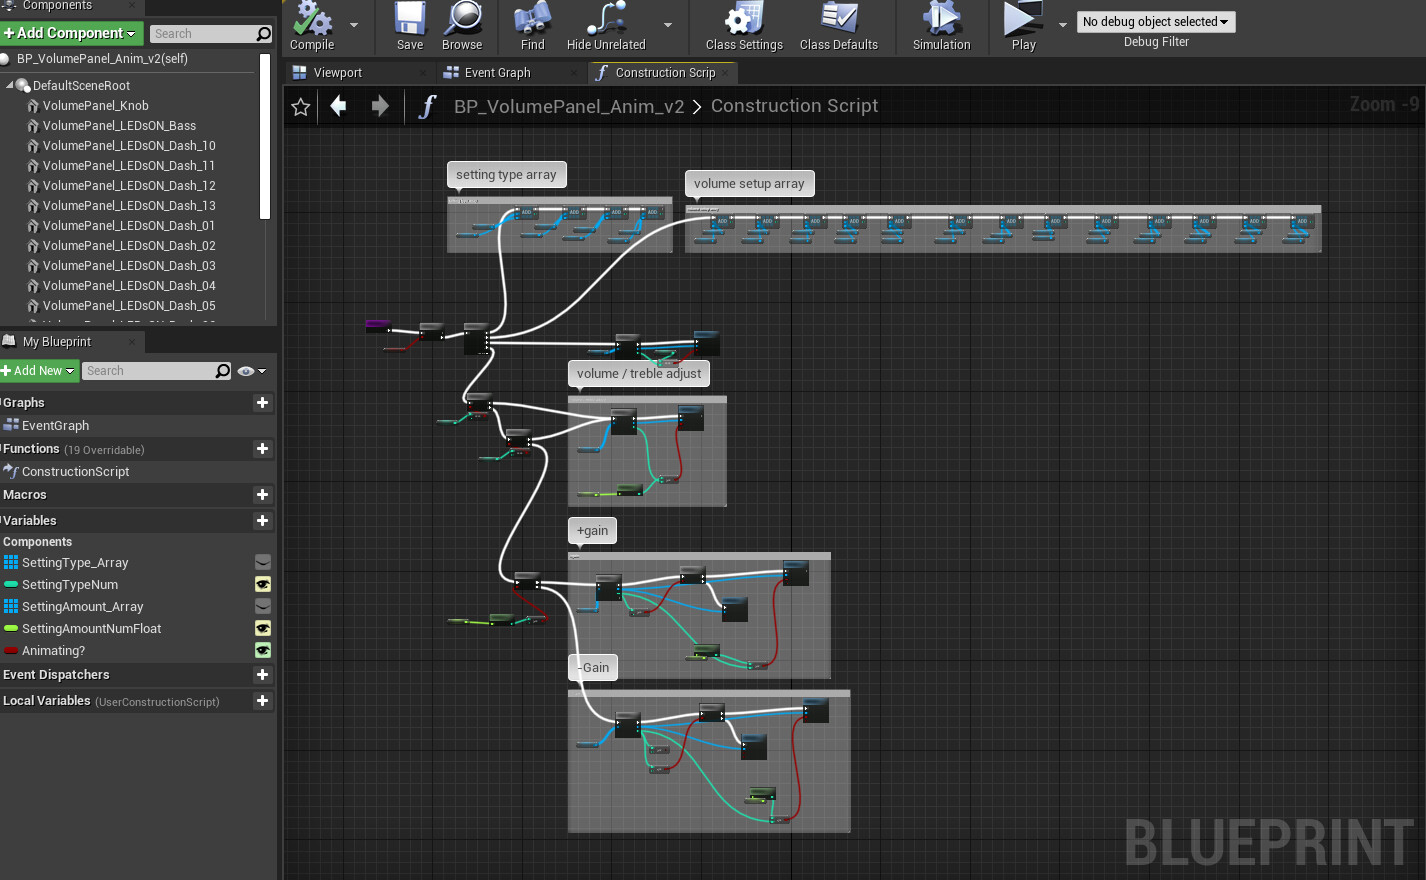Open the debug object selector dropdown
This screenshot has height=880, width=1426.
click(1156, 22)
